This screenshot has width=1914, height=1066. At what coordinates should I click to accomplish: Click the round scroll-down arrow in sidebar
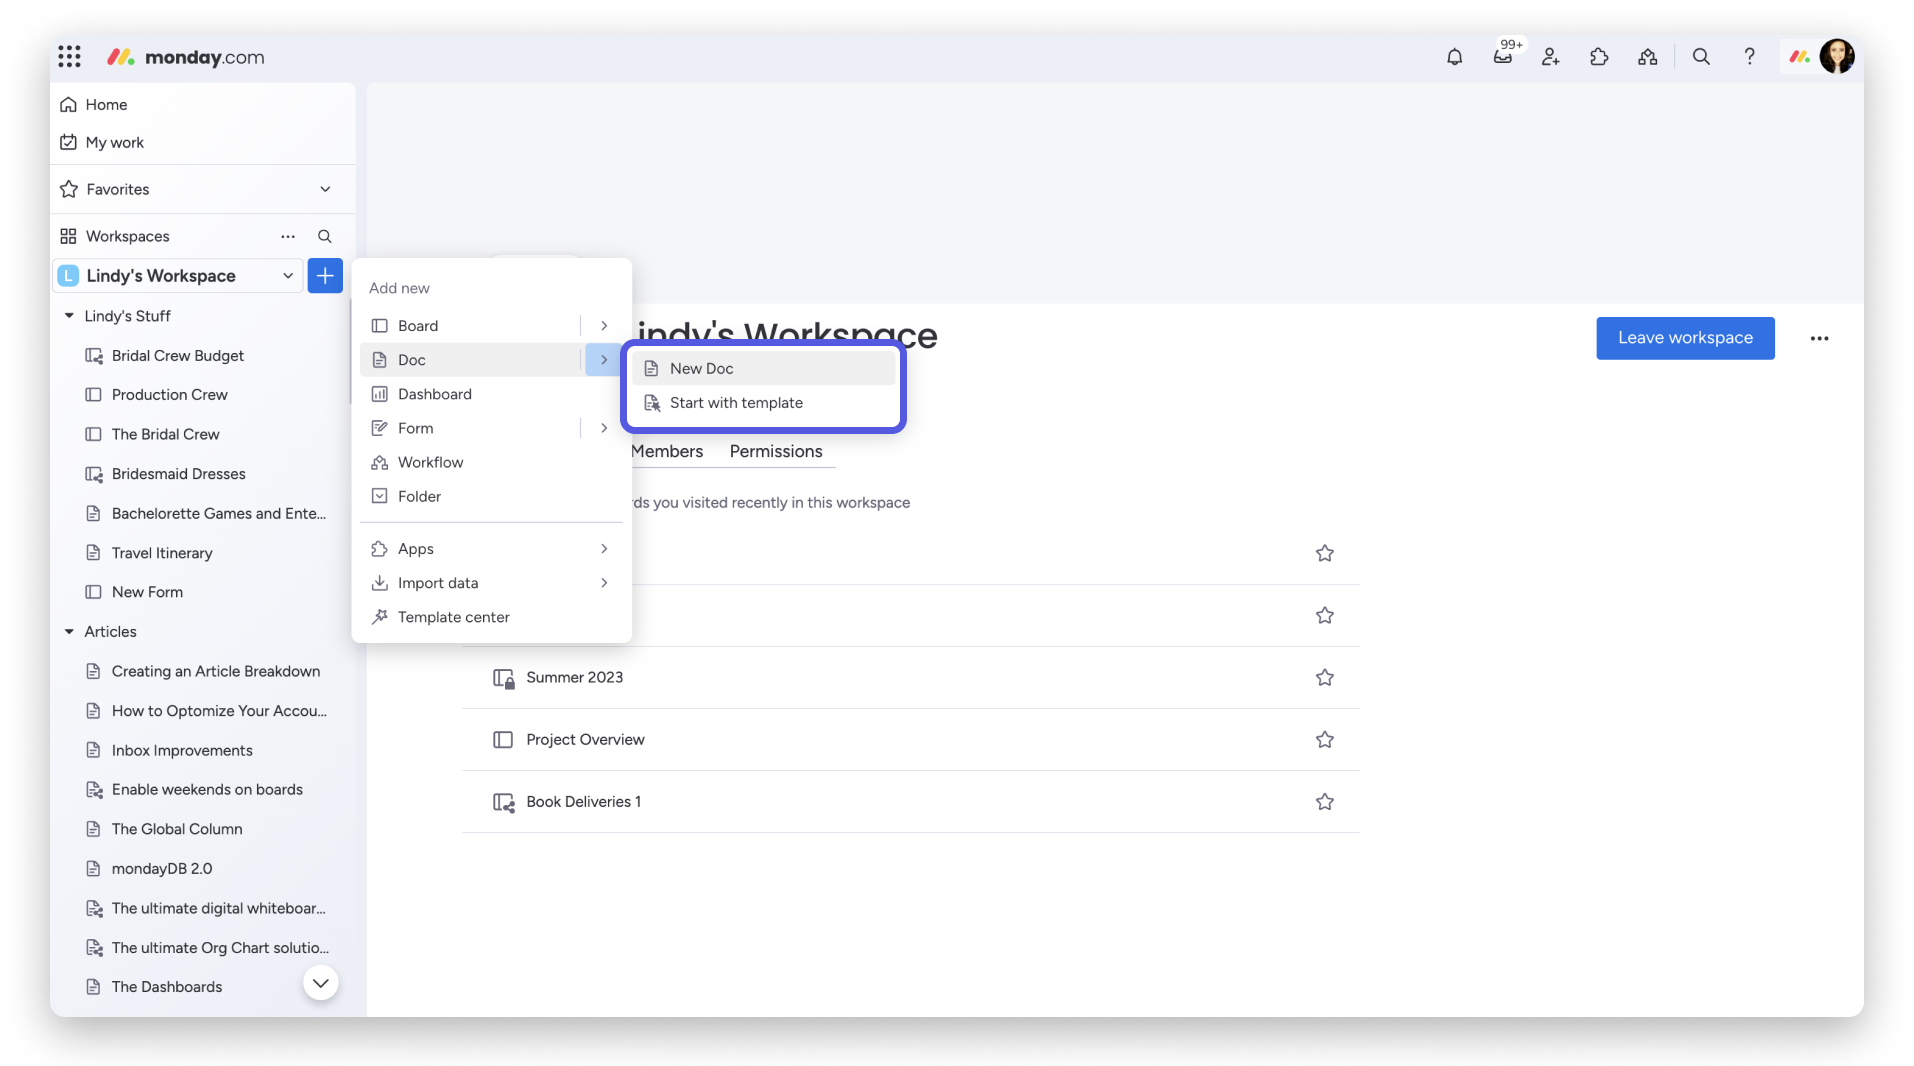tap(320, 983)
